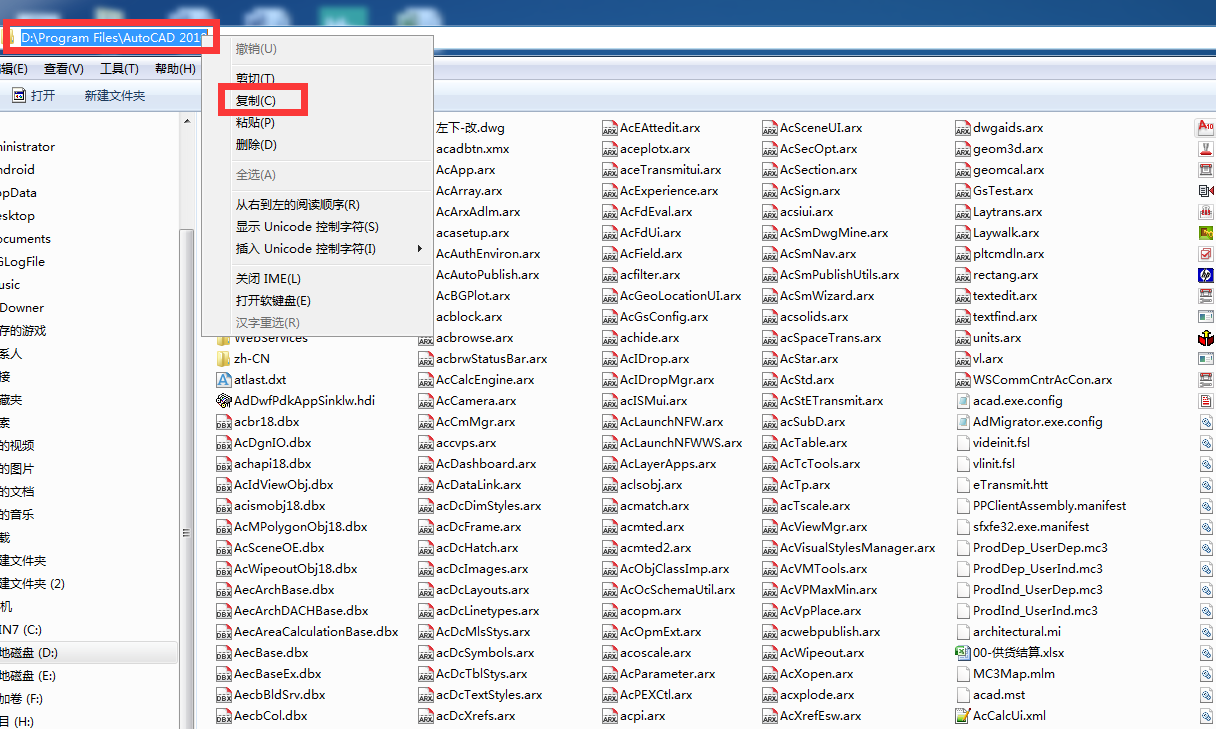The image size is (1216, 729).
Task: Select the AcTable.arx ARX icon
Action: tap(770, 443)
